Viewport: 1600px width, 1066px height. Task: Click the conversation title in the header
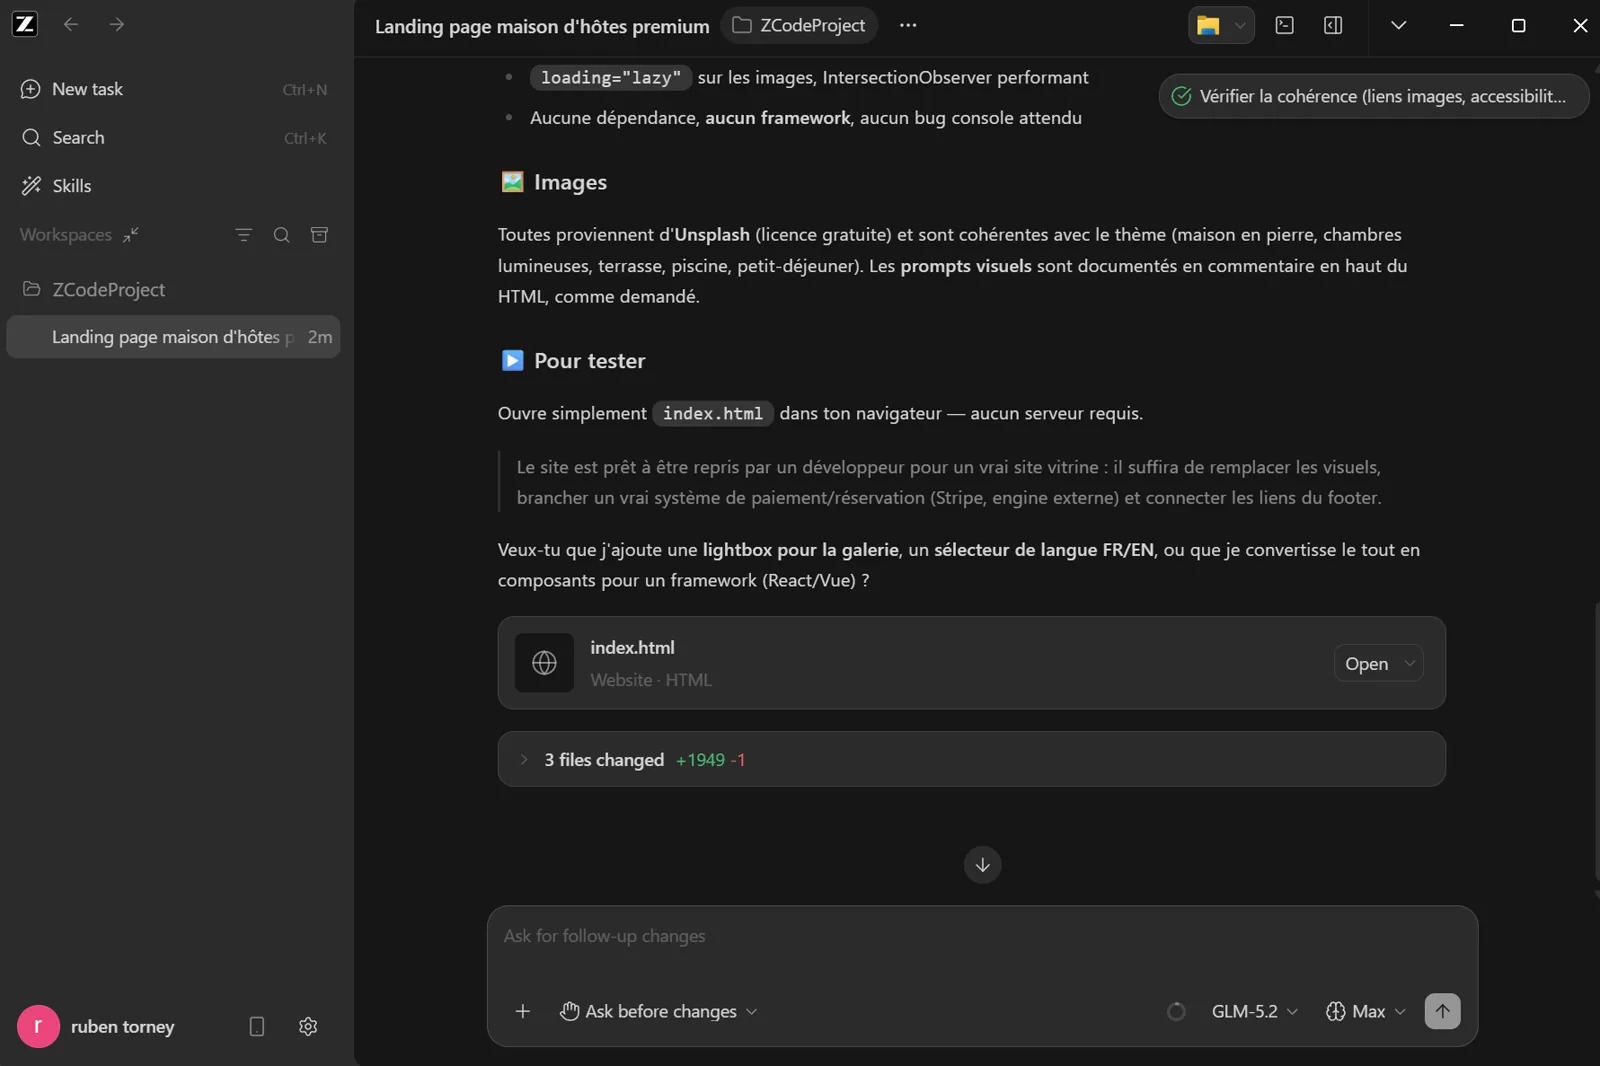[x=542, y=26]
